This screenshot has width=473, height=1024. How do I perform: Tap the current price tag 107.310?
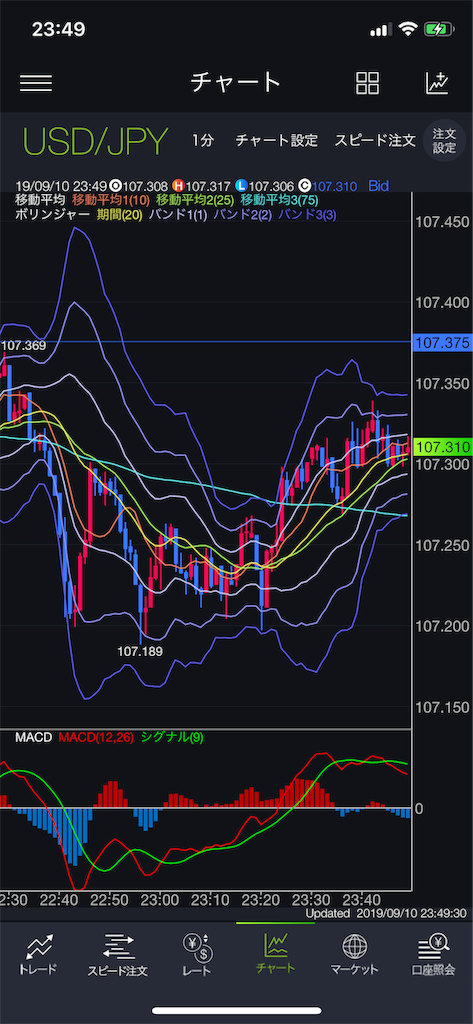tap(442, 447)
